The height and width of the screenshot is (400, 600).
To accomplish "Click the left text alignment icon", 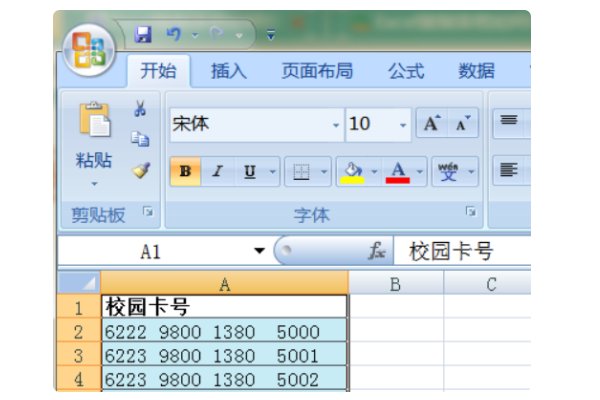I will [x=509, y=170].
